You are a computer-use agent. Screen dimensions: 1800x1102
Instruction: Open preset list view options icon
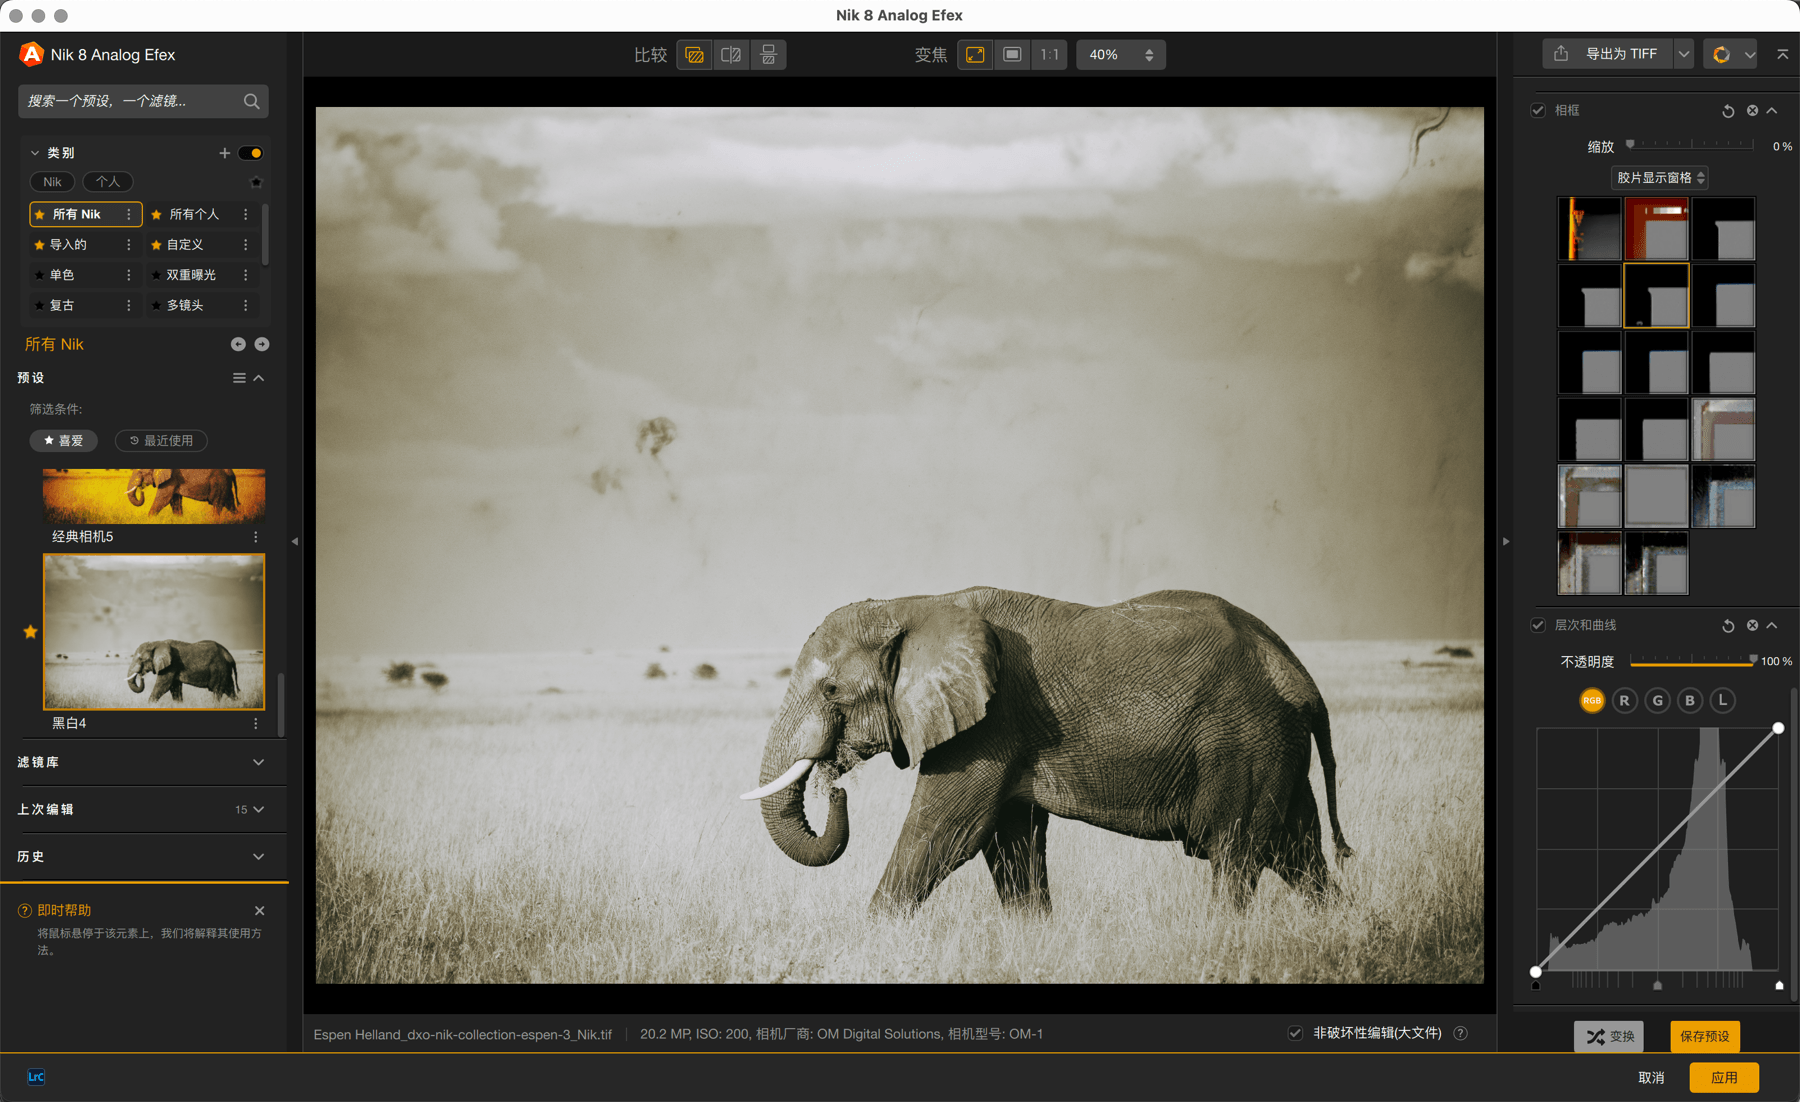click(239, 378)
